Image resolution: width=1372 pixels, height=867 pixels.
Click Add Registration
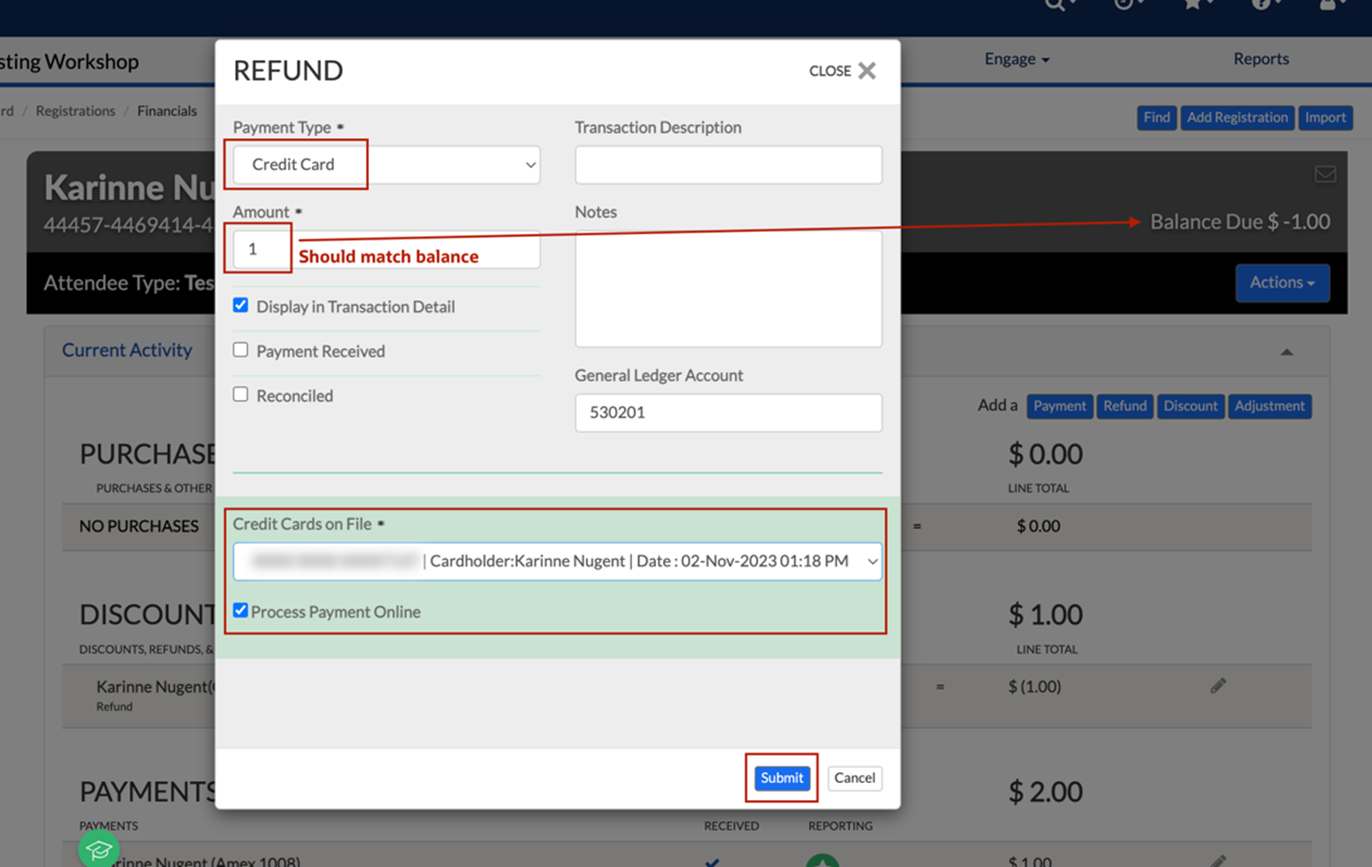pos(1238,118)
